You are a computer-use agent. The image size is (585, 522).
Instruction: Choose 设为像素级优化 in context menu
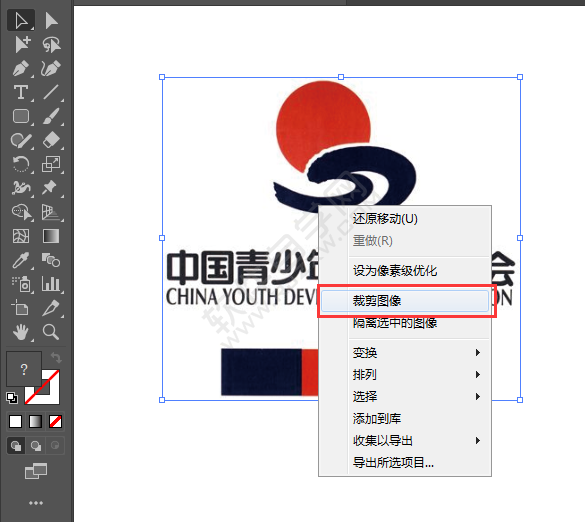click(419, 271)
